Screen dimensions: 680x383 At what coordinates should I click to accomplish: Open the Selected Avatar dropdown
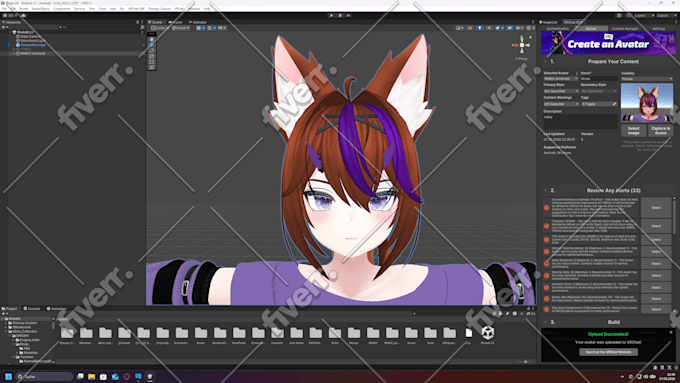coord(561,79)
